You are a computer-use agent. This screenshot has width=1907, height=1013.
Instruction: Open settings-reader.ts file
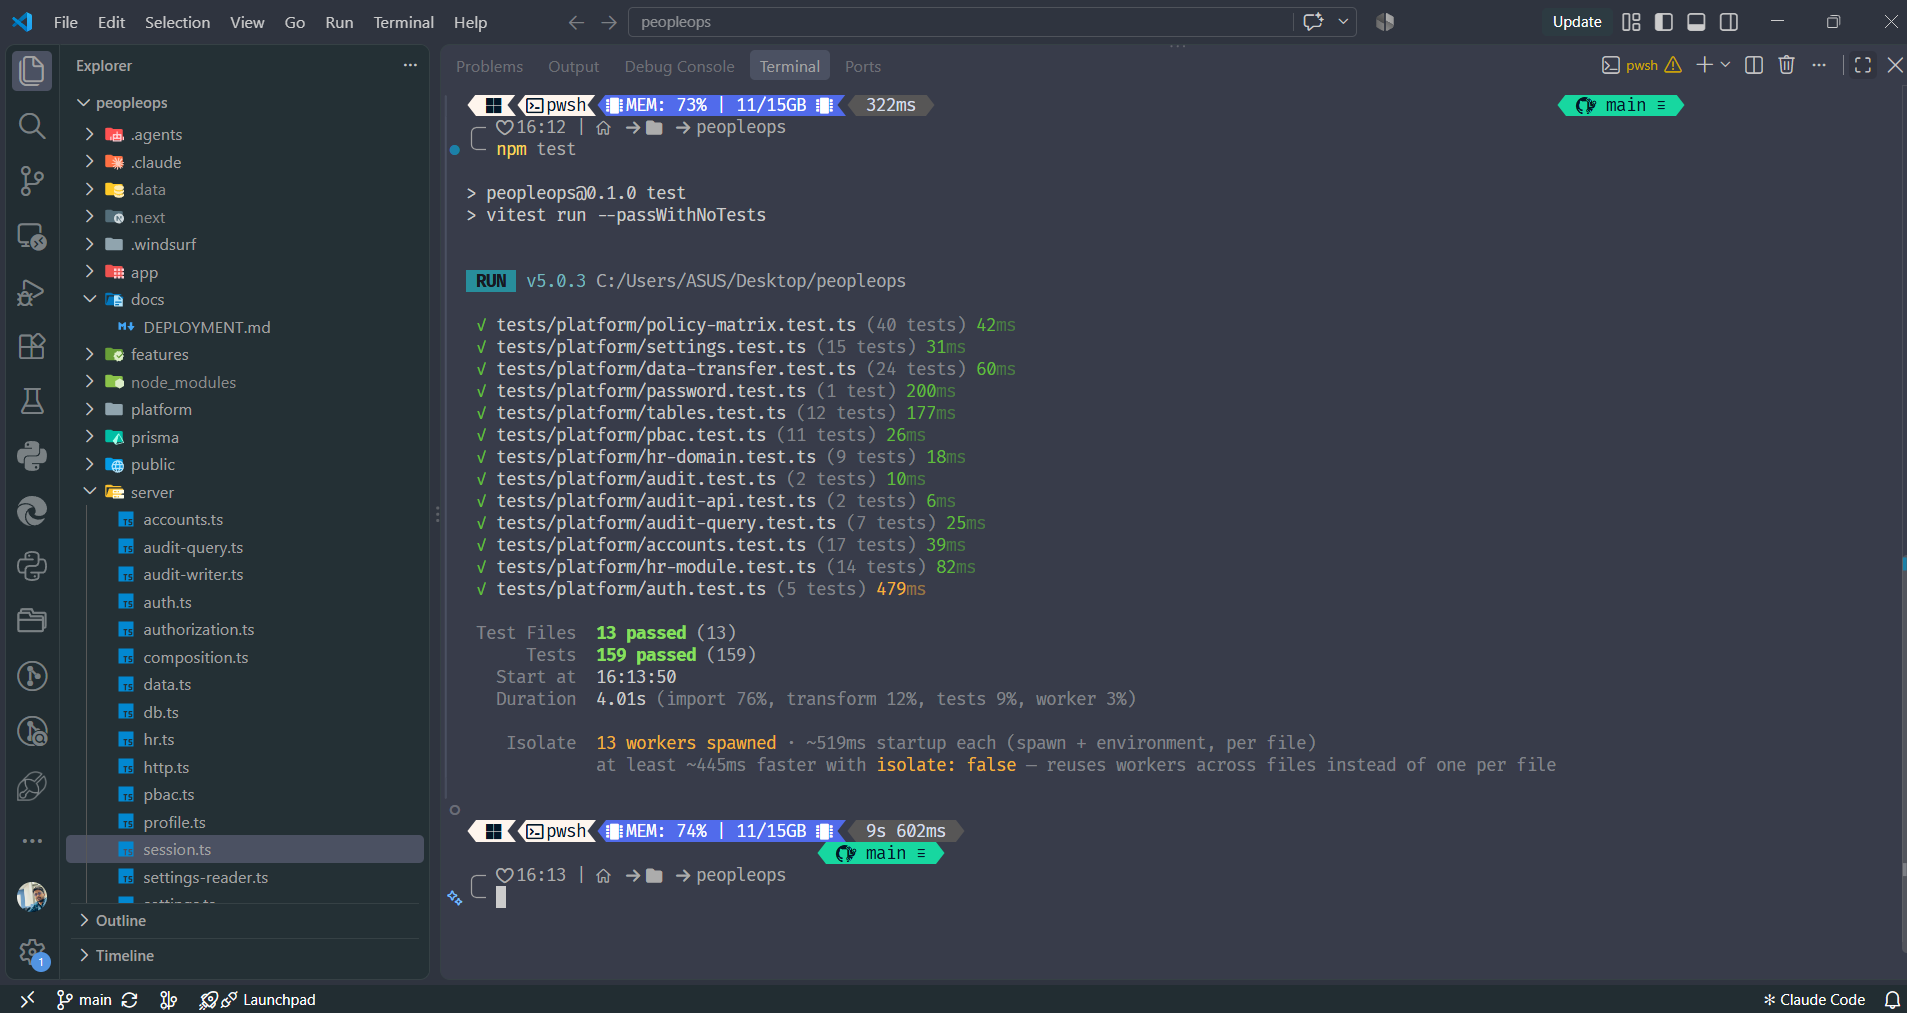[x=245, y=877]
